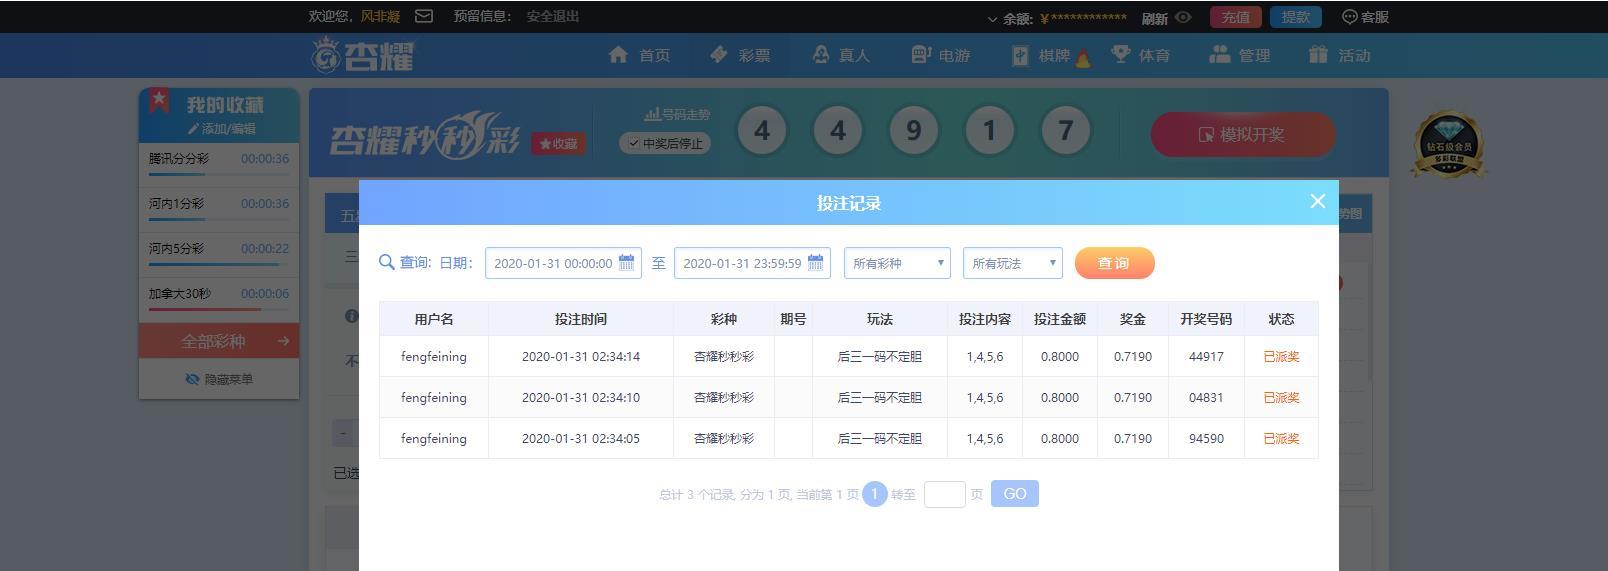Click the 开奖号码 column header

[x=1206, y=319]
